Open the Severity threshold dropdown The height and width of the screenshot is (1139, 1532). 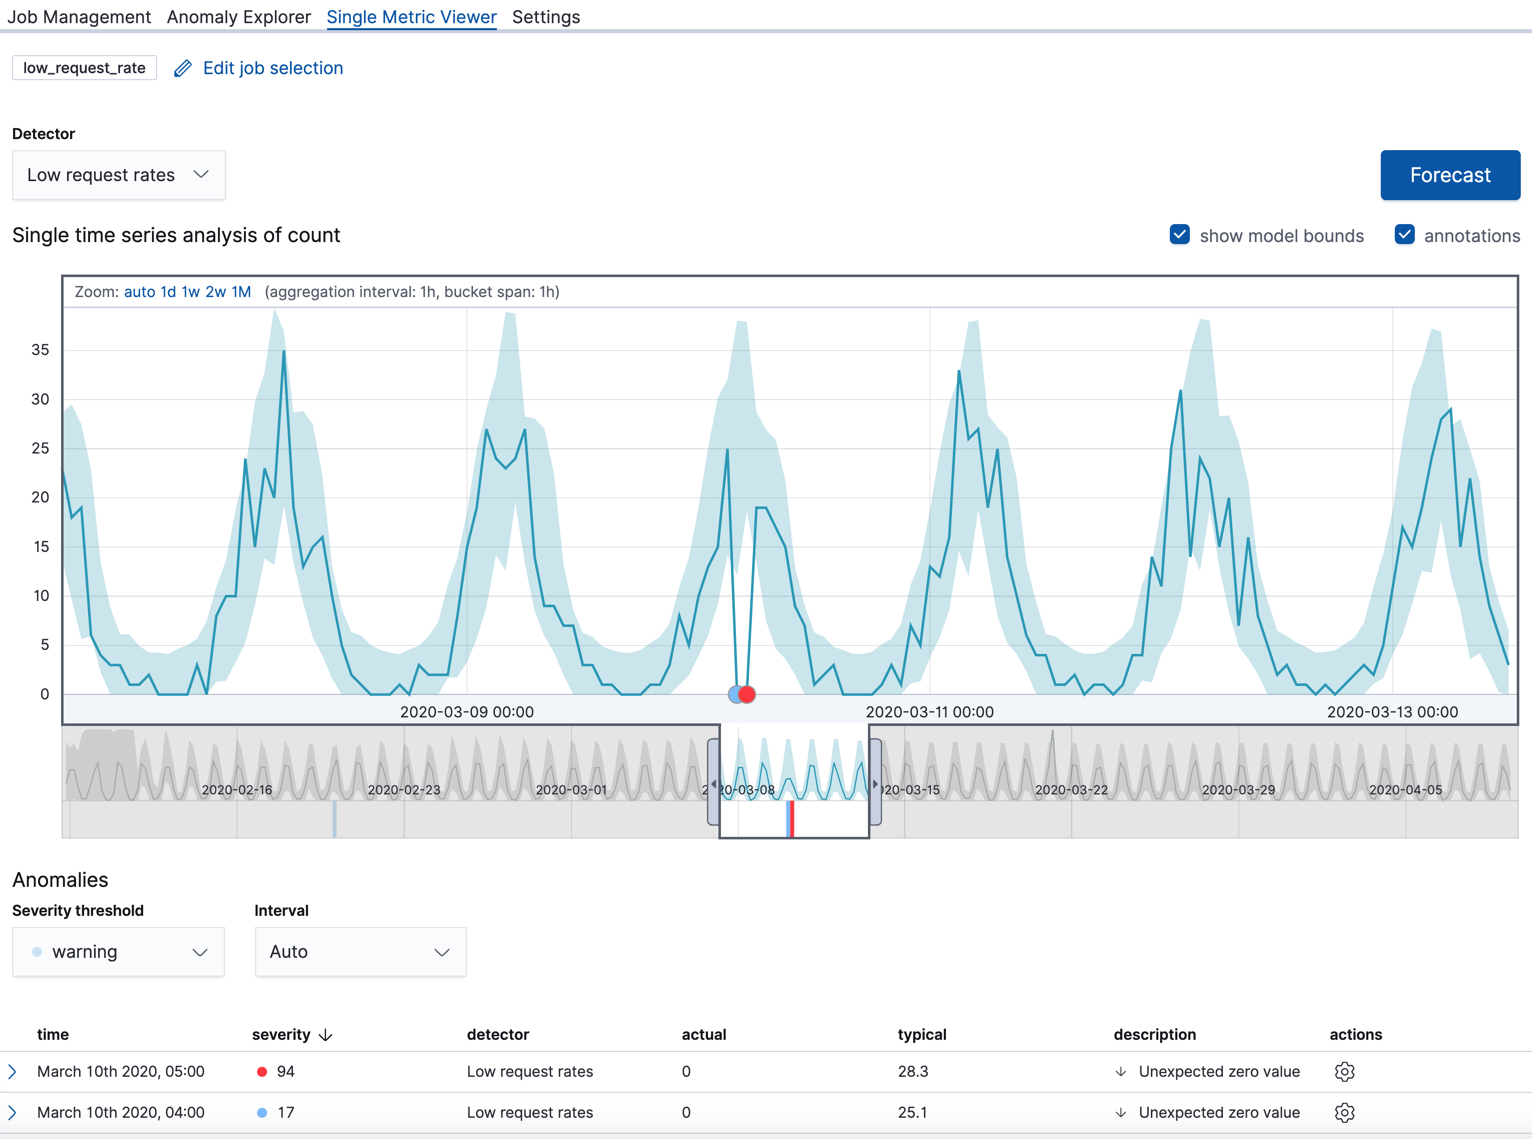tap(118, 952)
